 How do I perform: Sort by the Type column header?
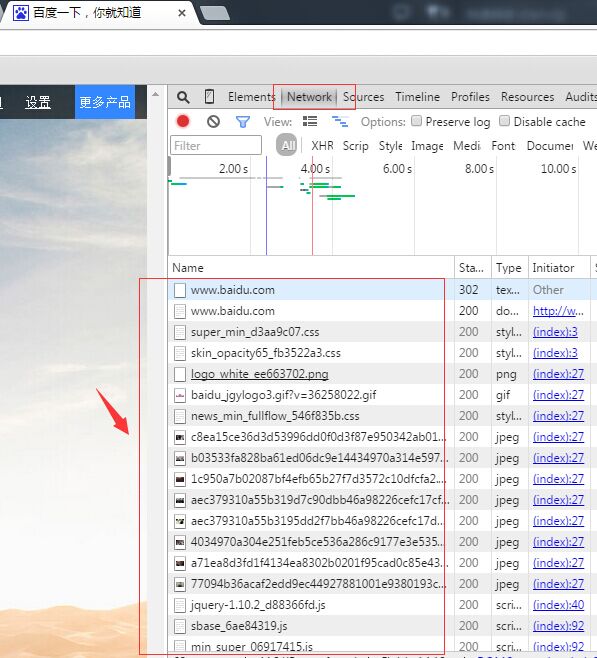pos(510,268)
